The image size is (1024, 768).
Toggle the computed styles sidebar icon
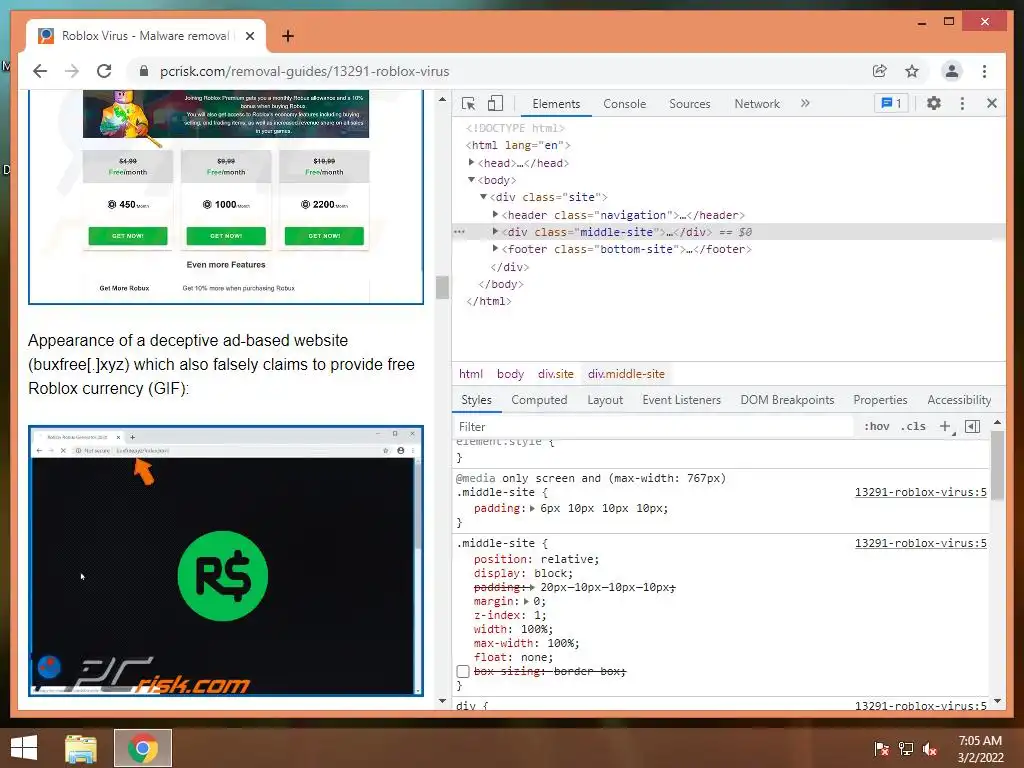point(972,426)
